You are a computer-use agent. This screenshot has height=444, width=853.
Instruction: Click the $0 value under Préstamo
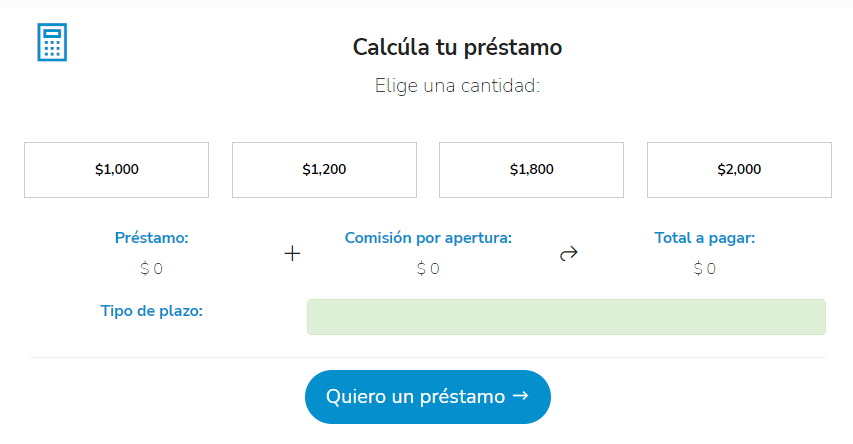pyautogui.click(x=152, y=268)
